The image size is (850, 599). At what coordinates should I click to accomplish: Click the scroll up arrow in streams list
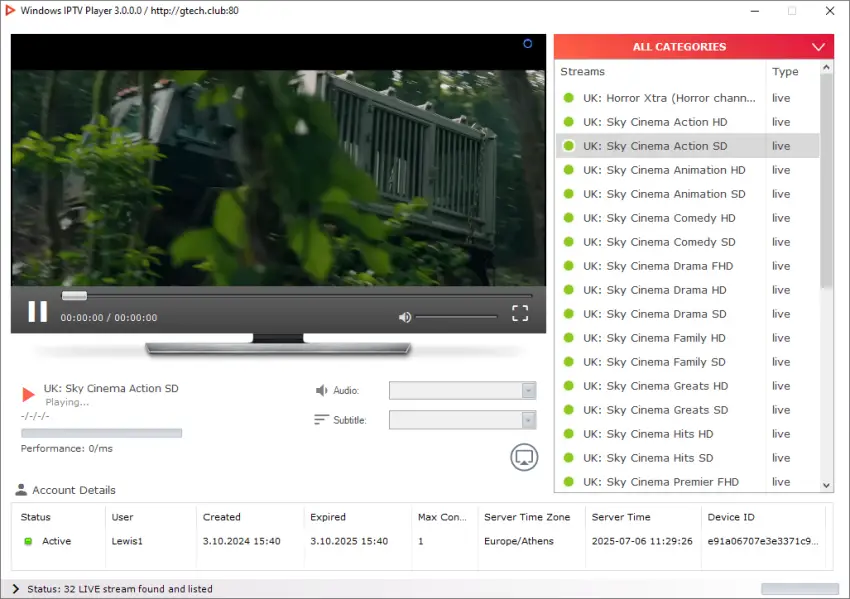coord(826,67)
